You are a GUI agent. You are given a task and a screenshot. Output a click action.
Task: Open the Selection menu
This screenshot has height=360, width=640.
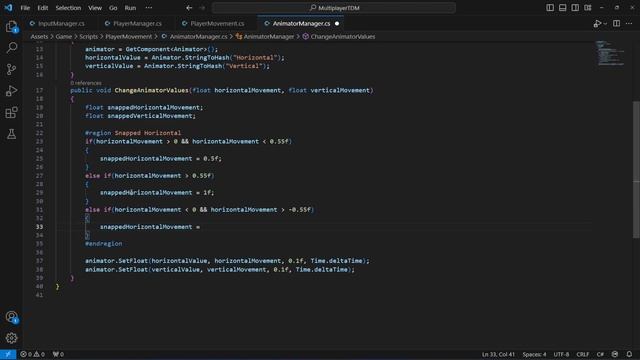(x=68, y=8)
